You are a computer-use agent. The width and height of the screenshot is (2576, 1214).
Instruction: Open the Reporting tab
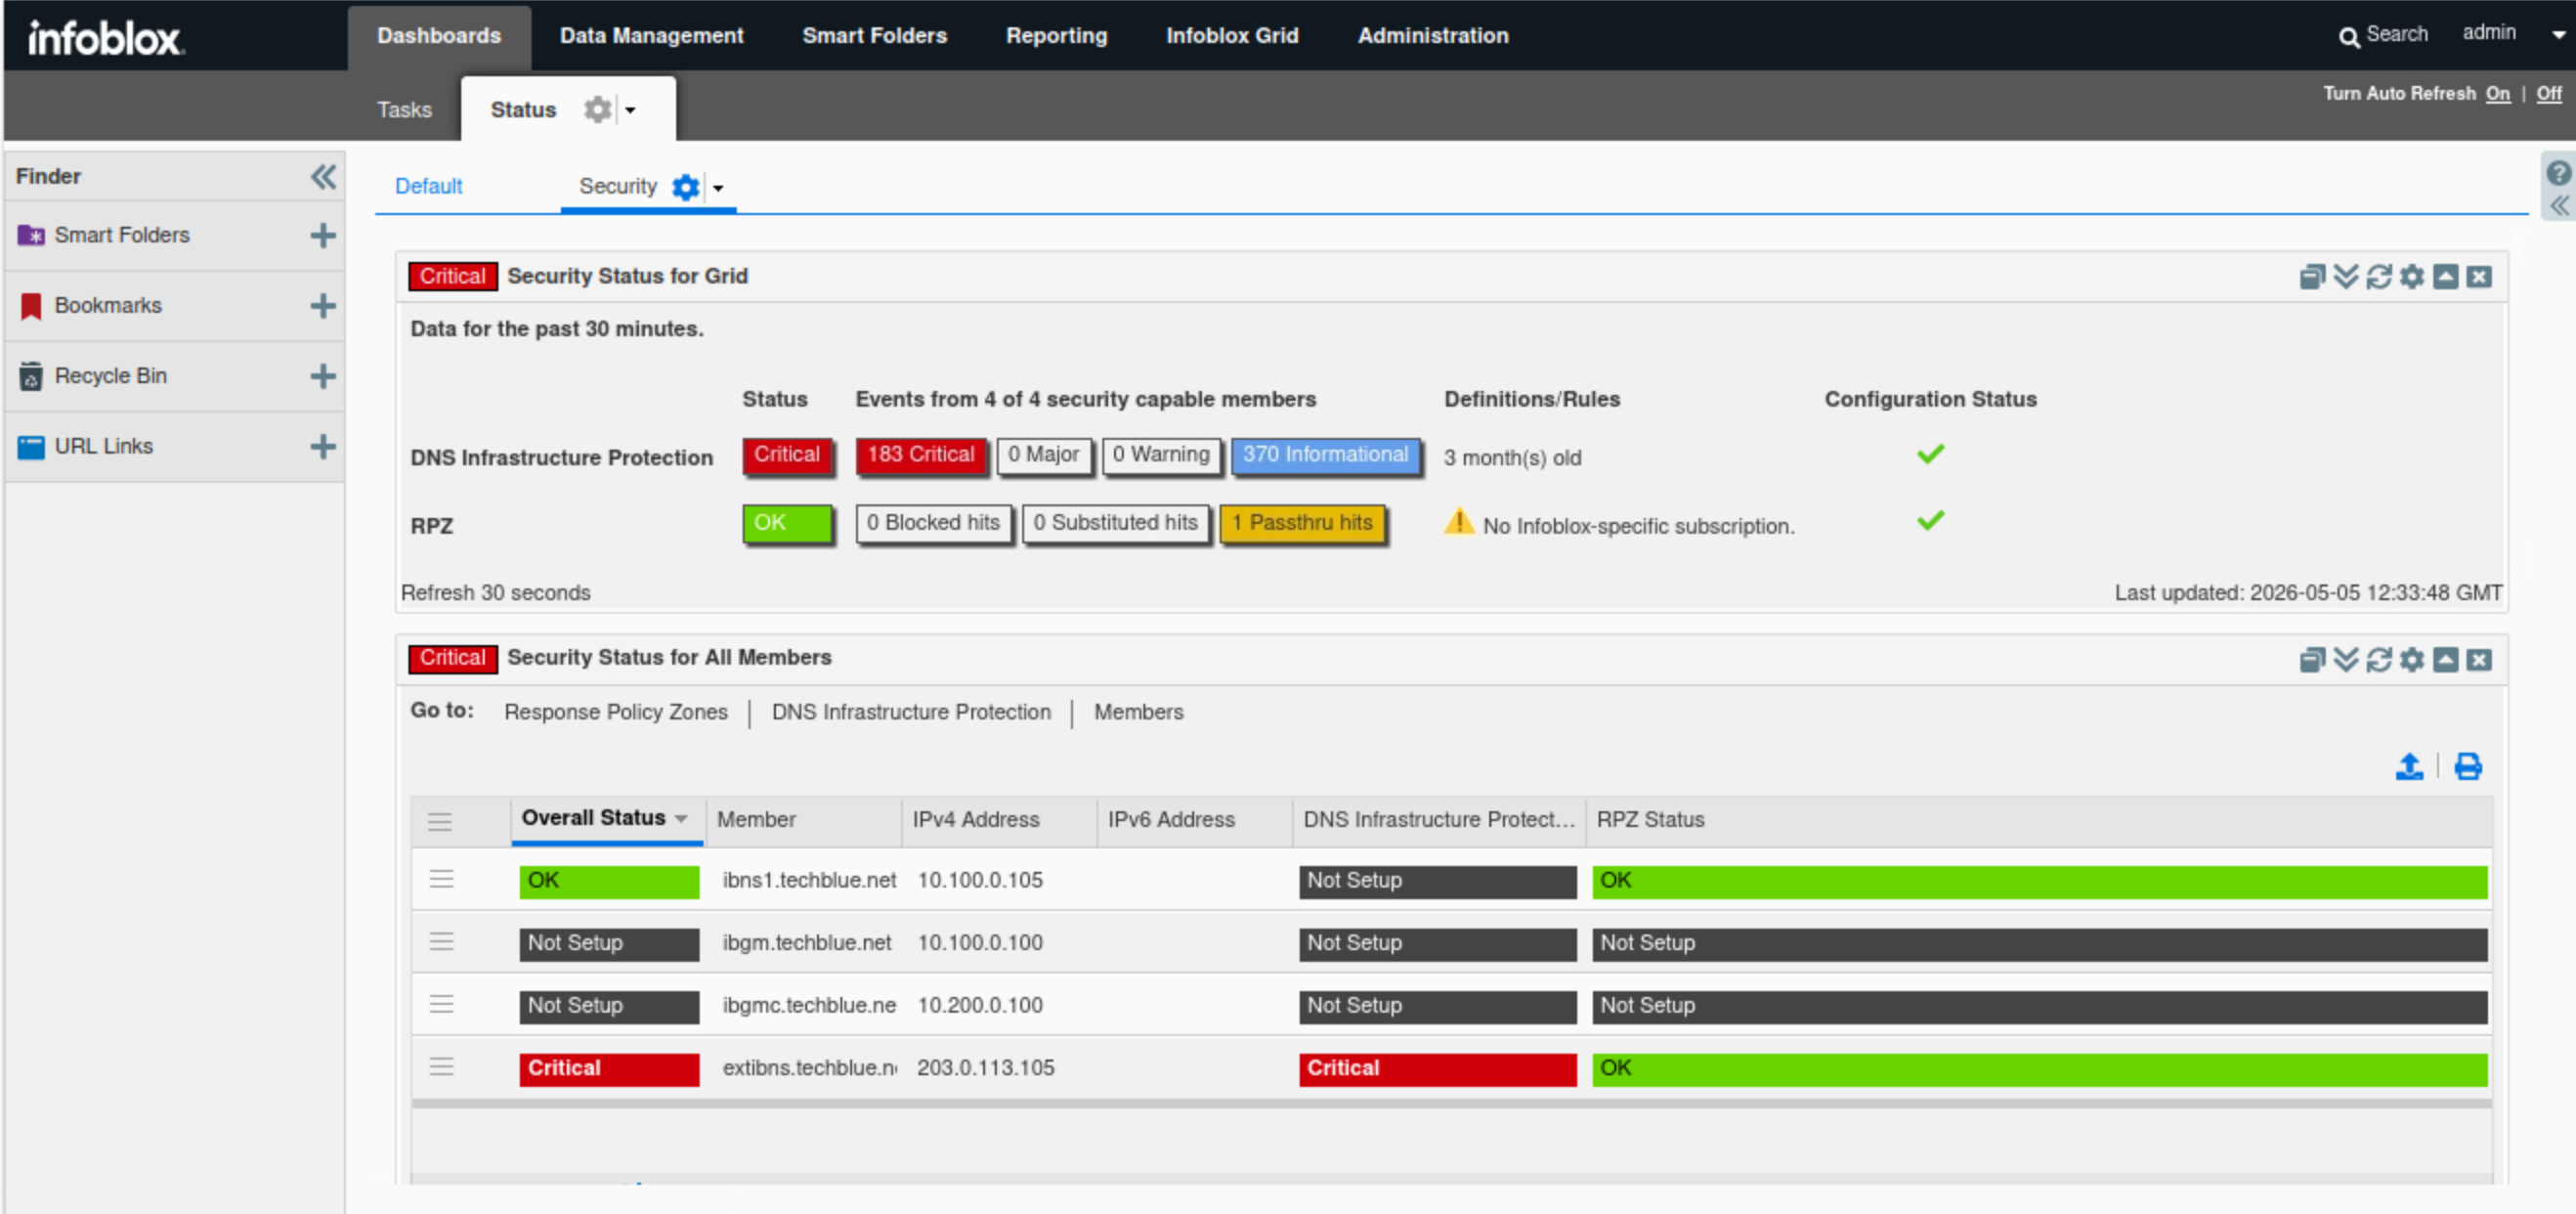click(1056, 36)
